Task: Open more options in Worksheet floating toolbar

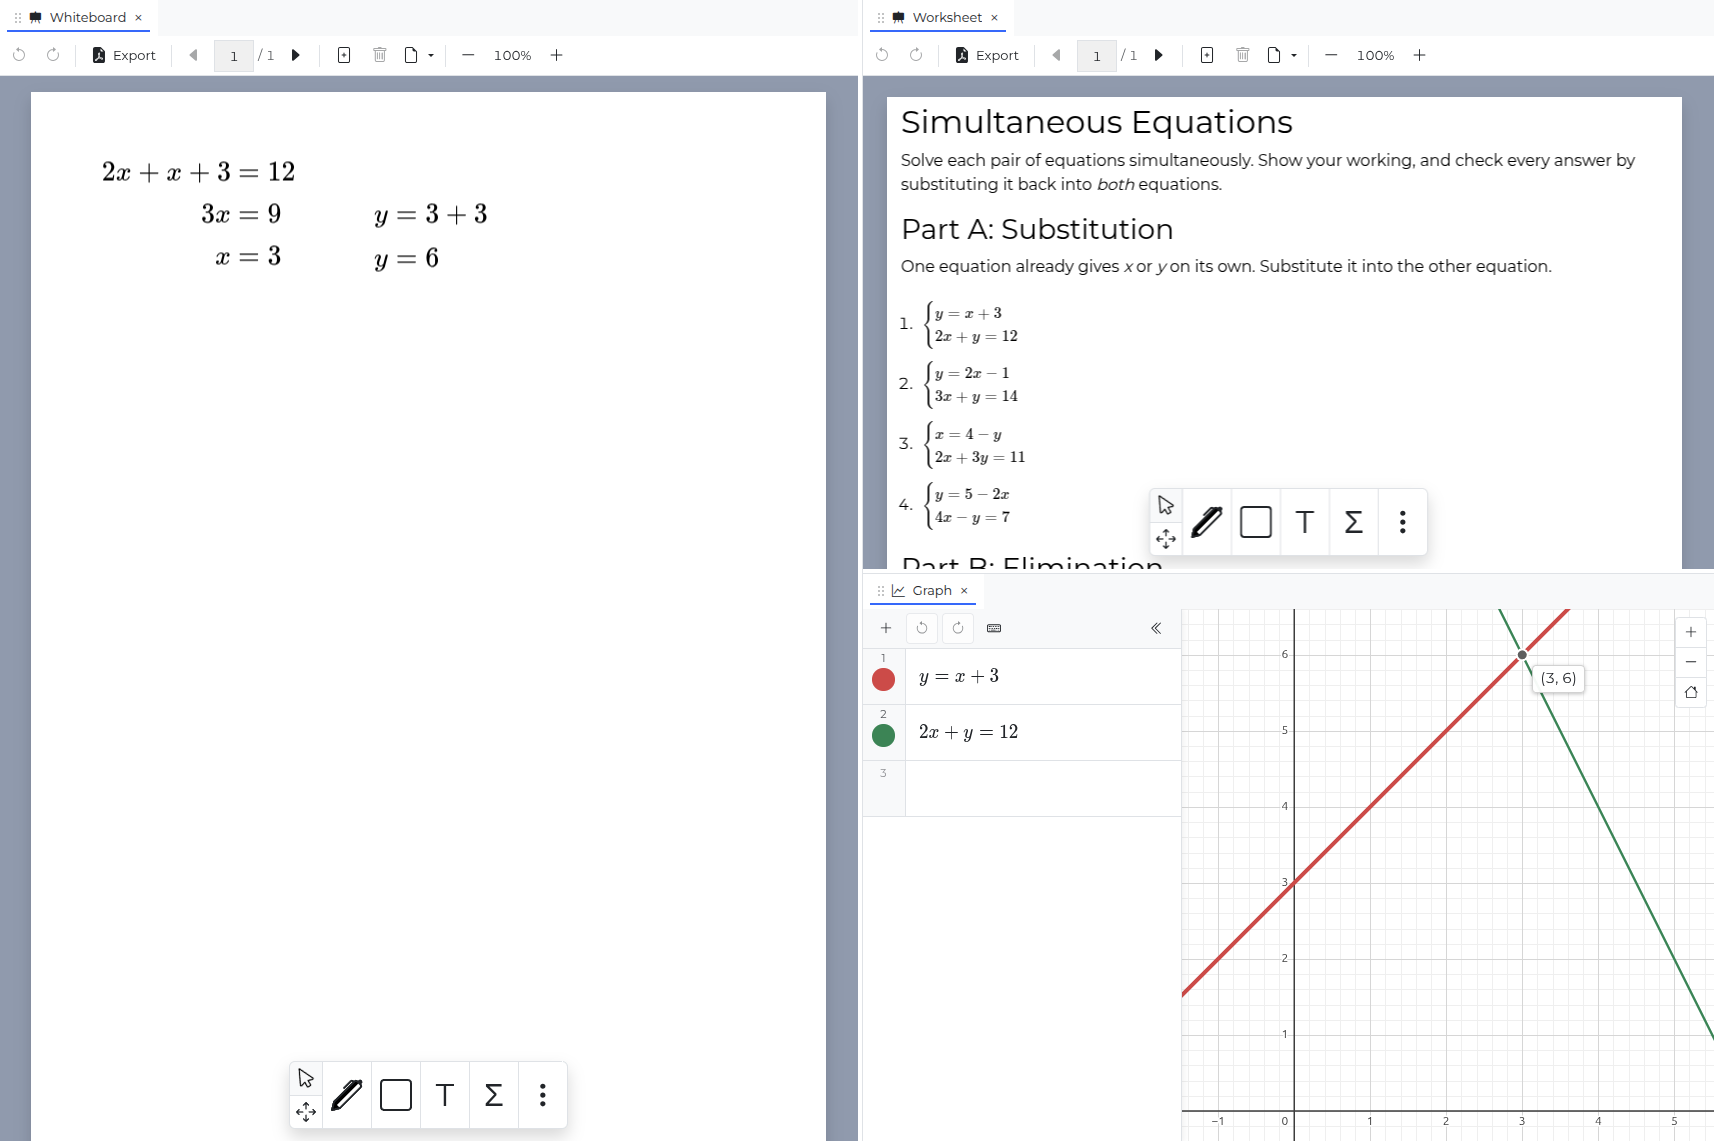Action: coord(1403,522)
